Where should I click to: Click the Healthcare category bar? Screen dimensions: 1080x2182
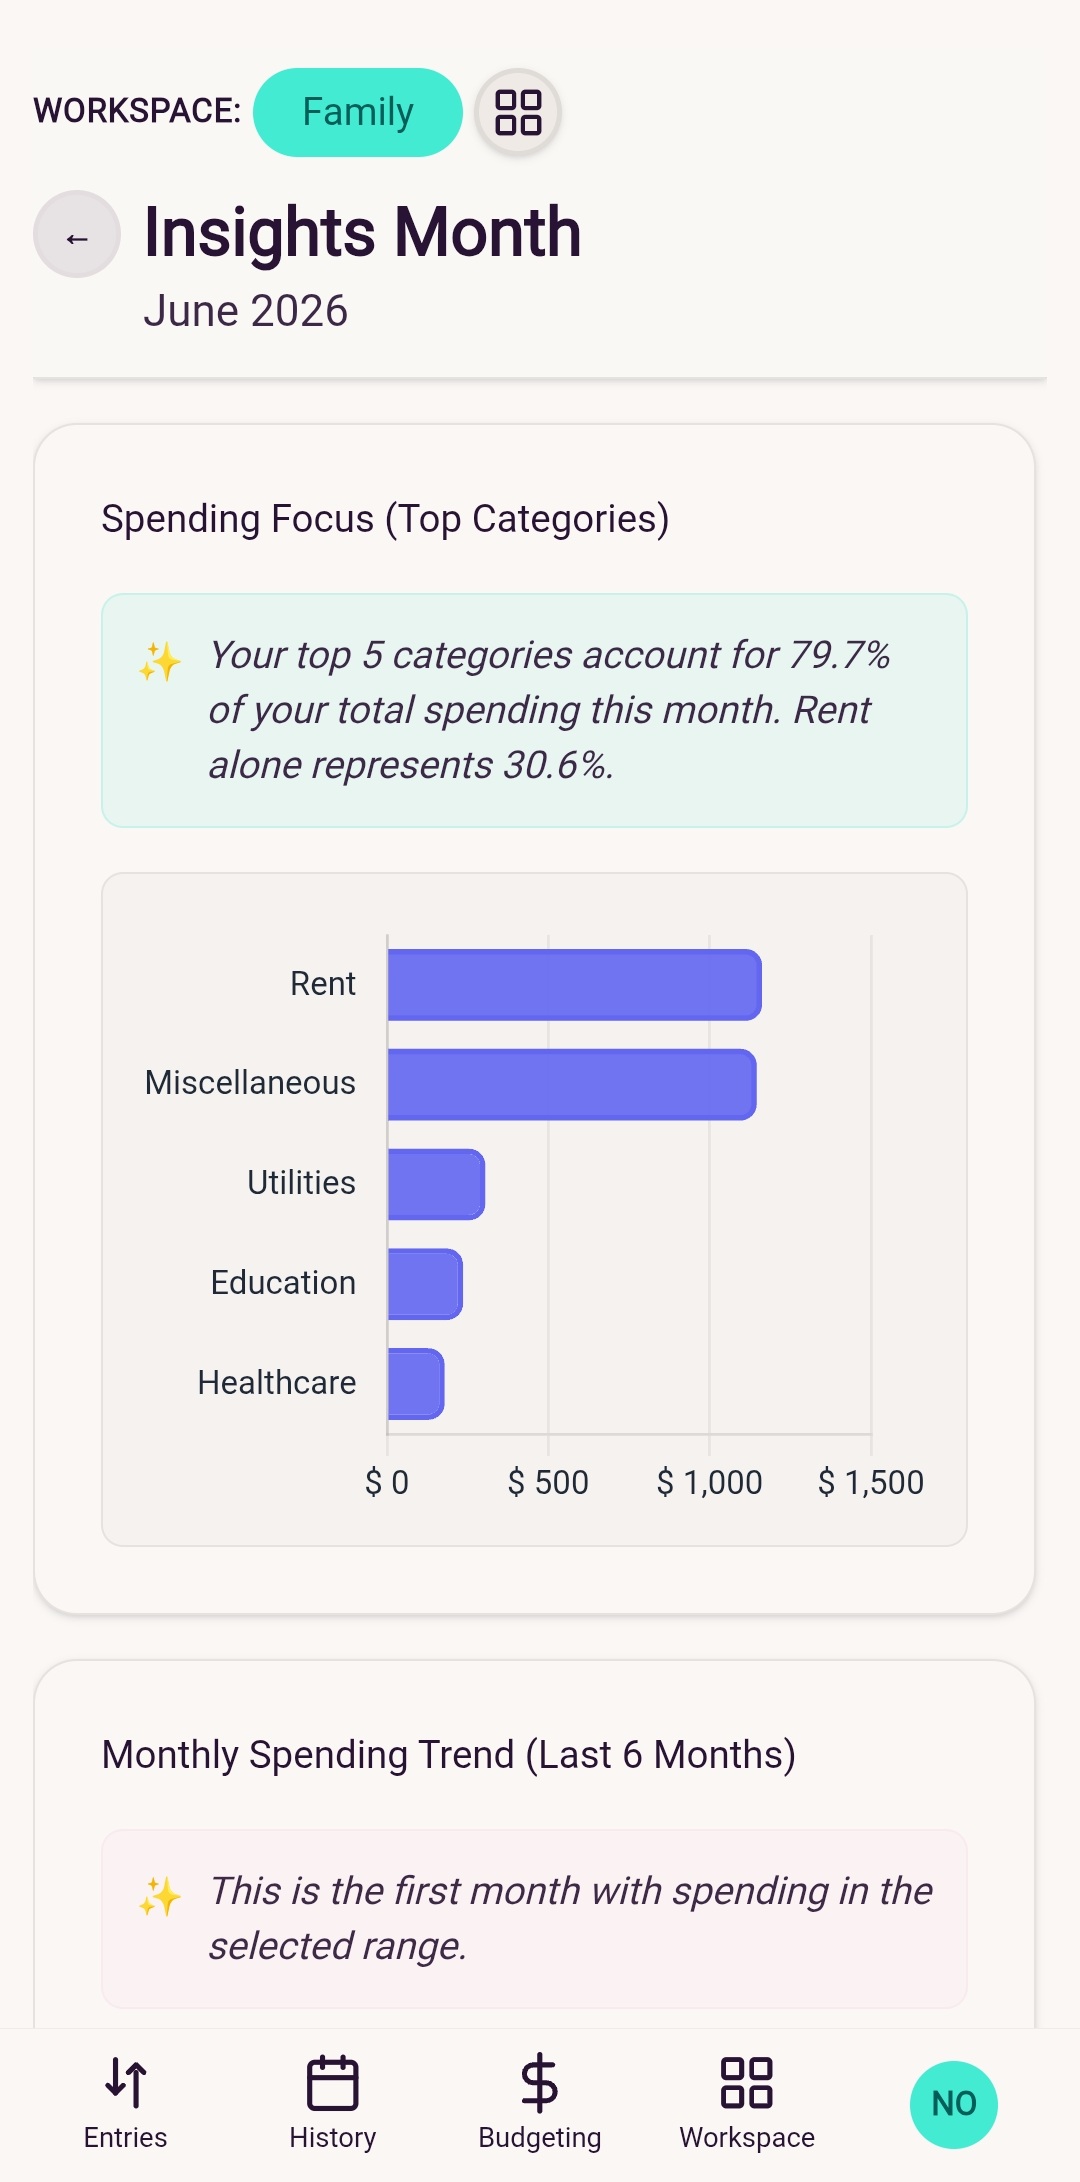[x=416, y=1384]
